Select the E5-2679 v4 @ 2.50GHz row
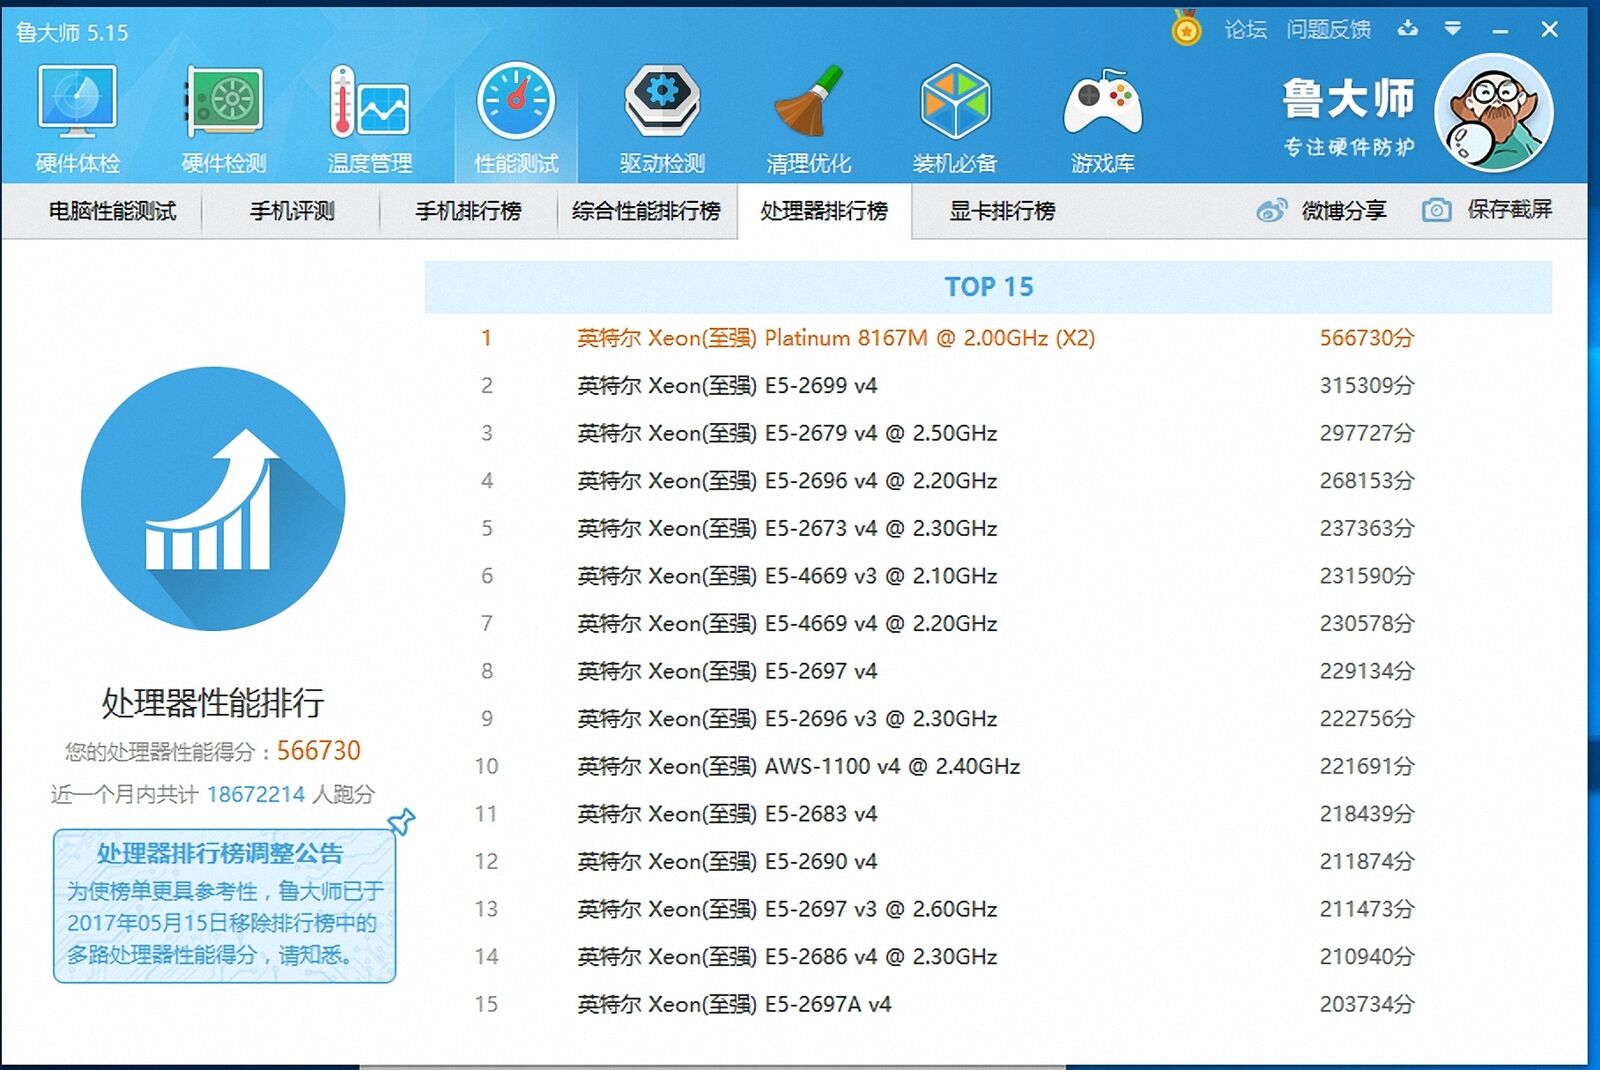Viewport: 1600px width, 1070px height. (988, 433)
